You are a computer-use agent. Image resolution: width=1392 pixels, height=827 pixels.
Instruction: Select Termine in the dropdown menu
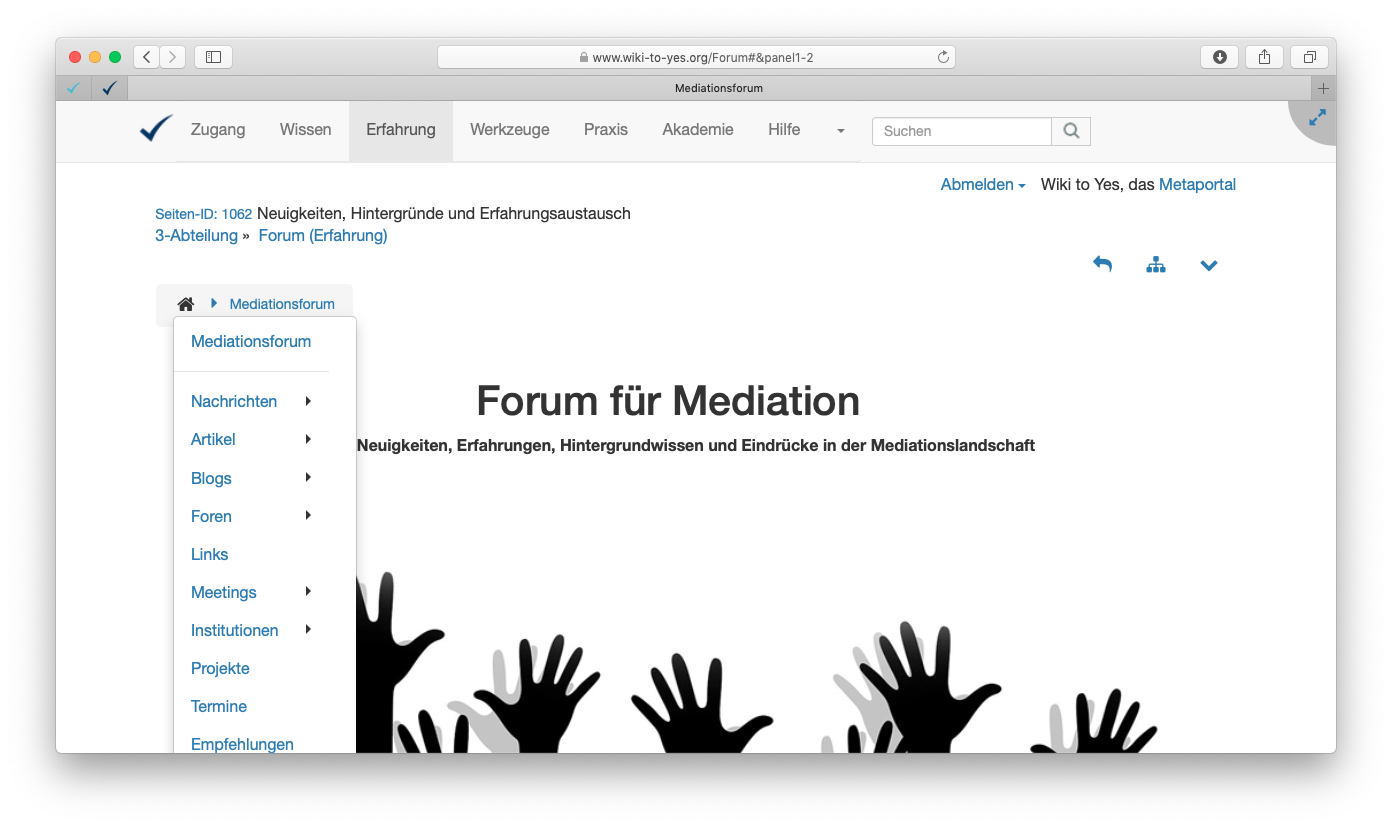coord(219,706)
